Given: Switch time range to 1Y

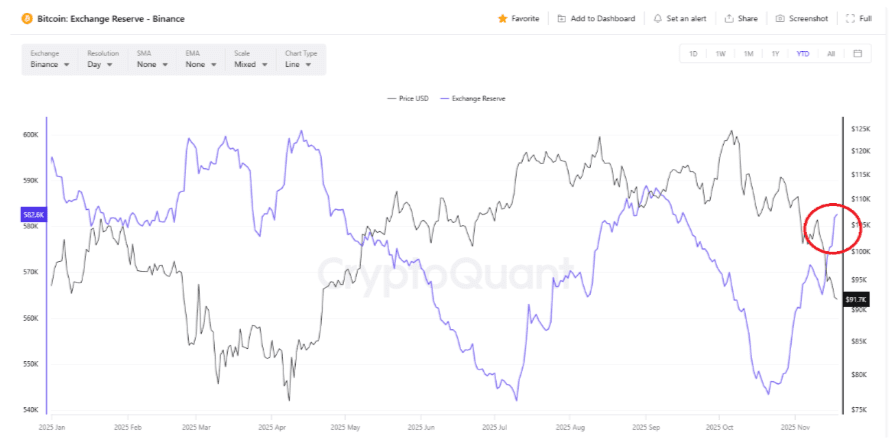Looking at the screenshot, I should (775, 53).
